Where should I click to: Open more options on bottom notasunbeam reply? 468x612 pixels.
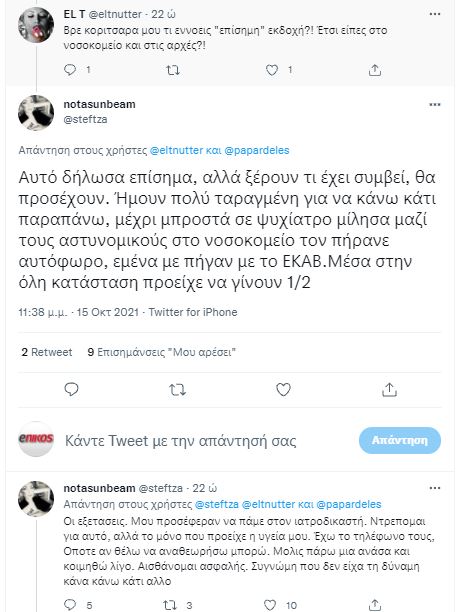[x=435, y=488]
